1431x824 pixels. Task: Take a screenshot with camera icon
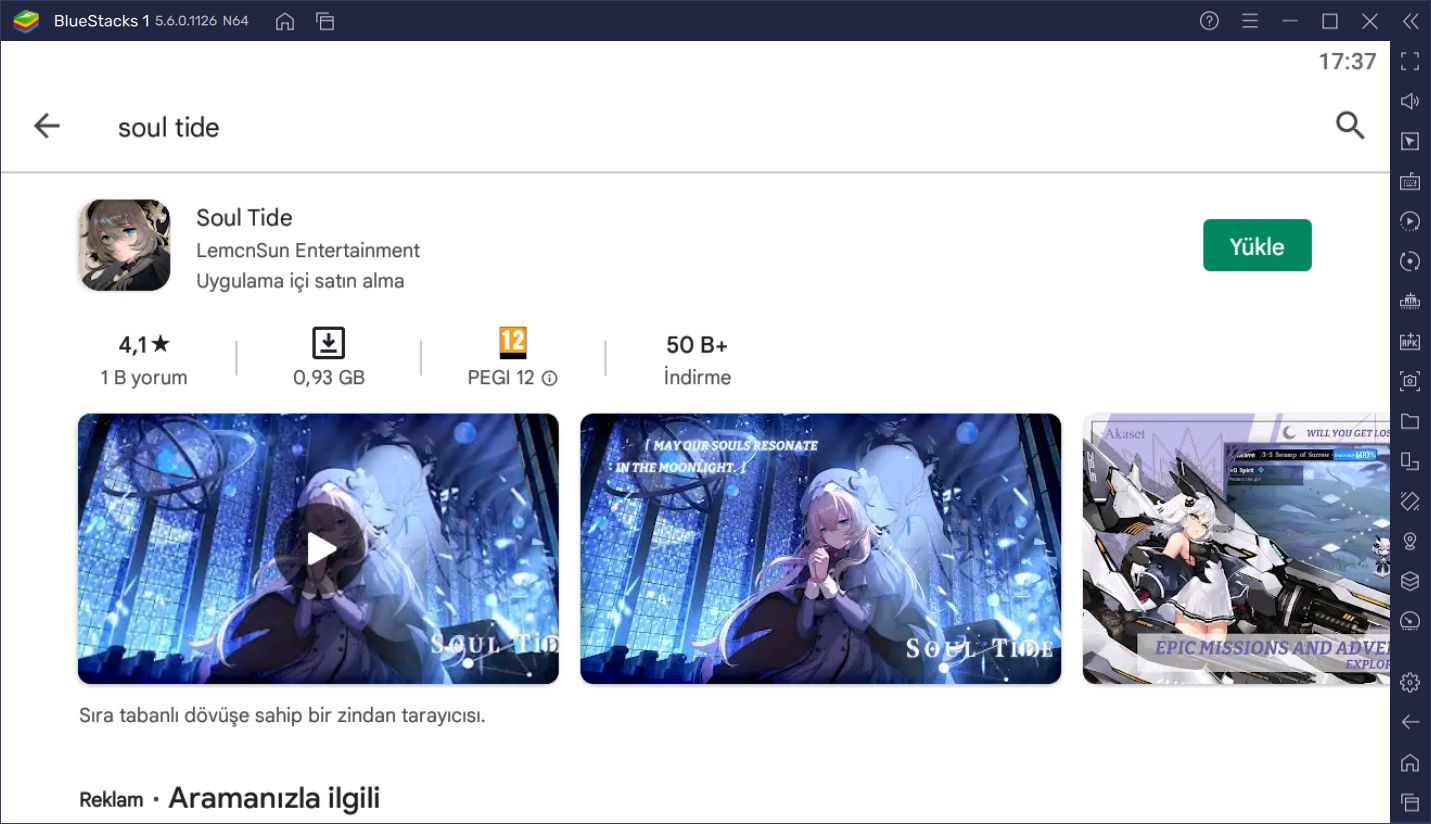tap(1410, 380)
